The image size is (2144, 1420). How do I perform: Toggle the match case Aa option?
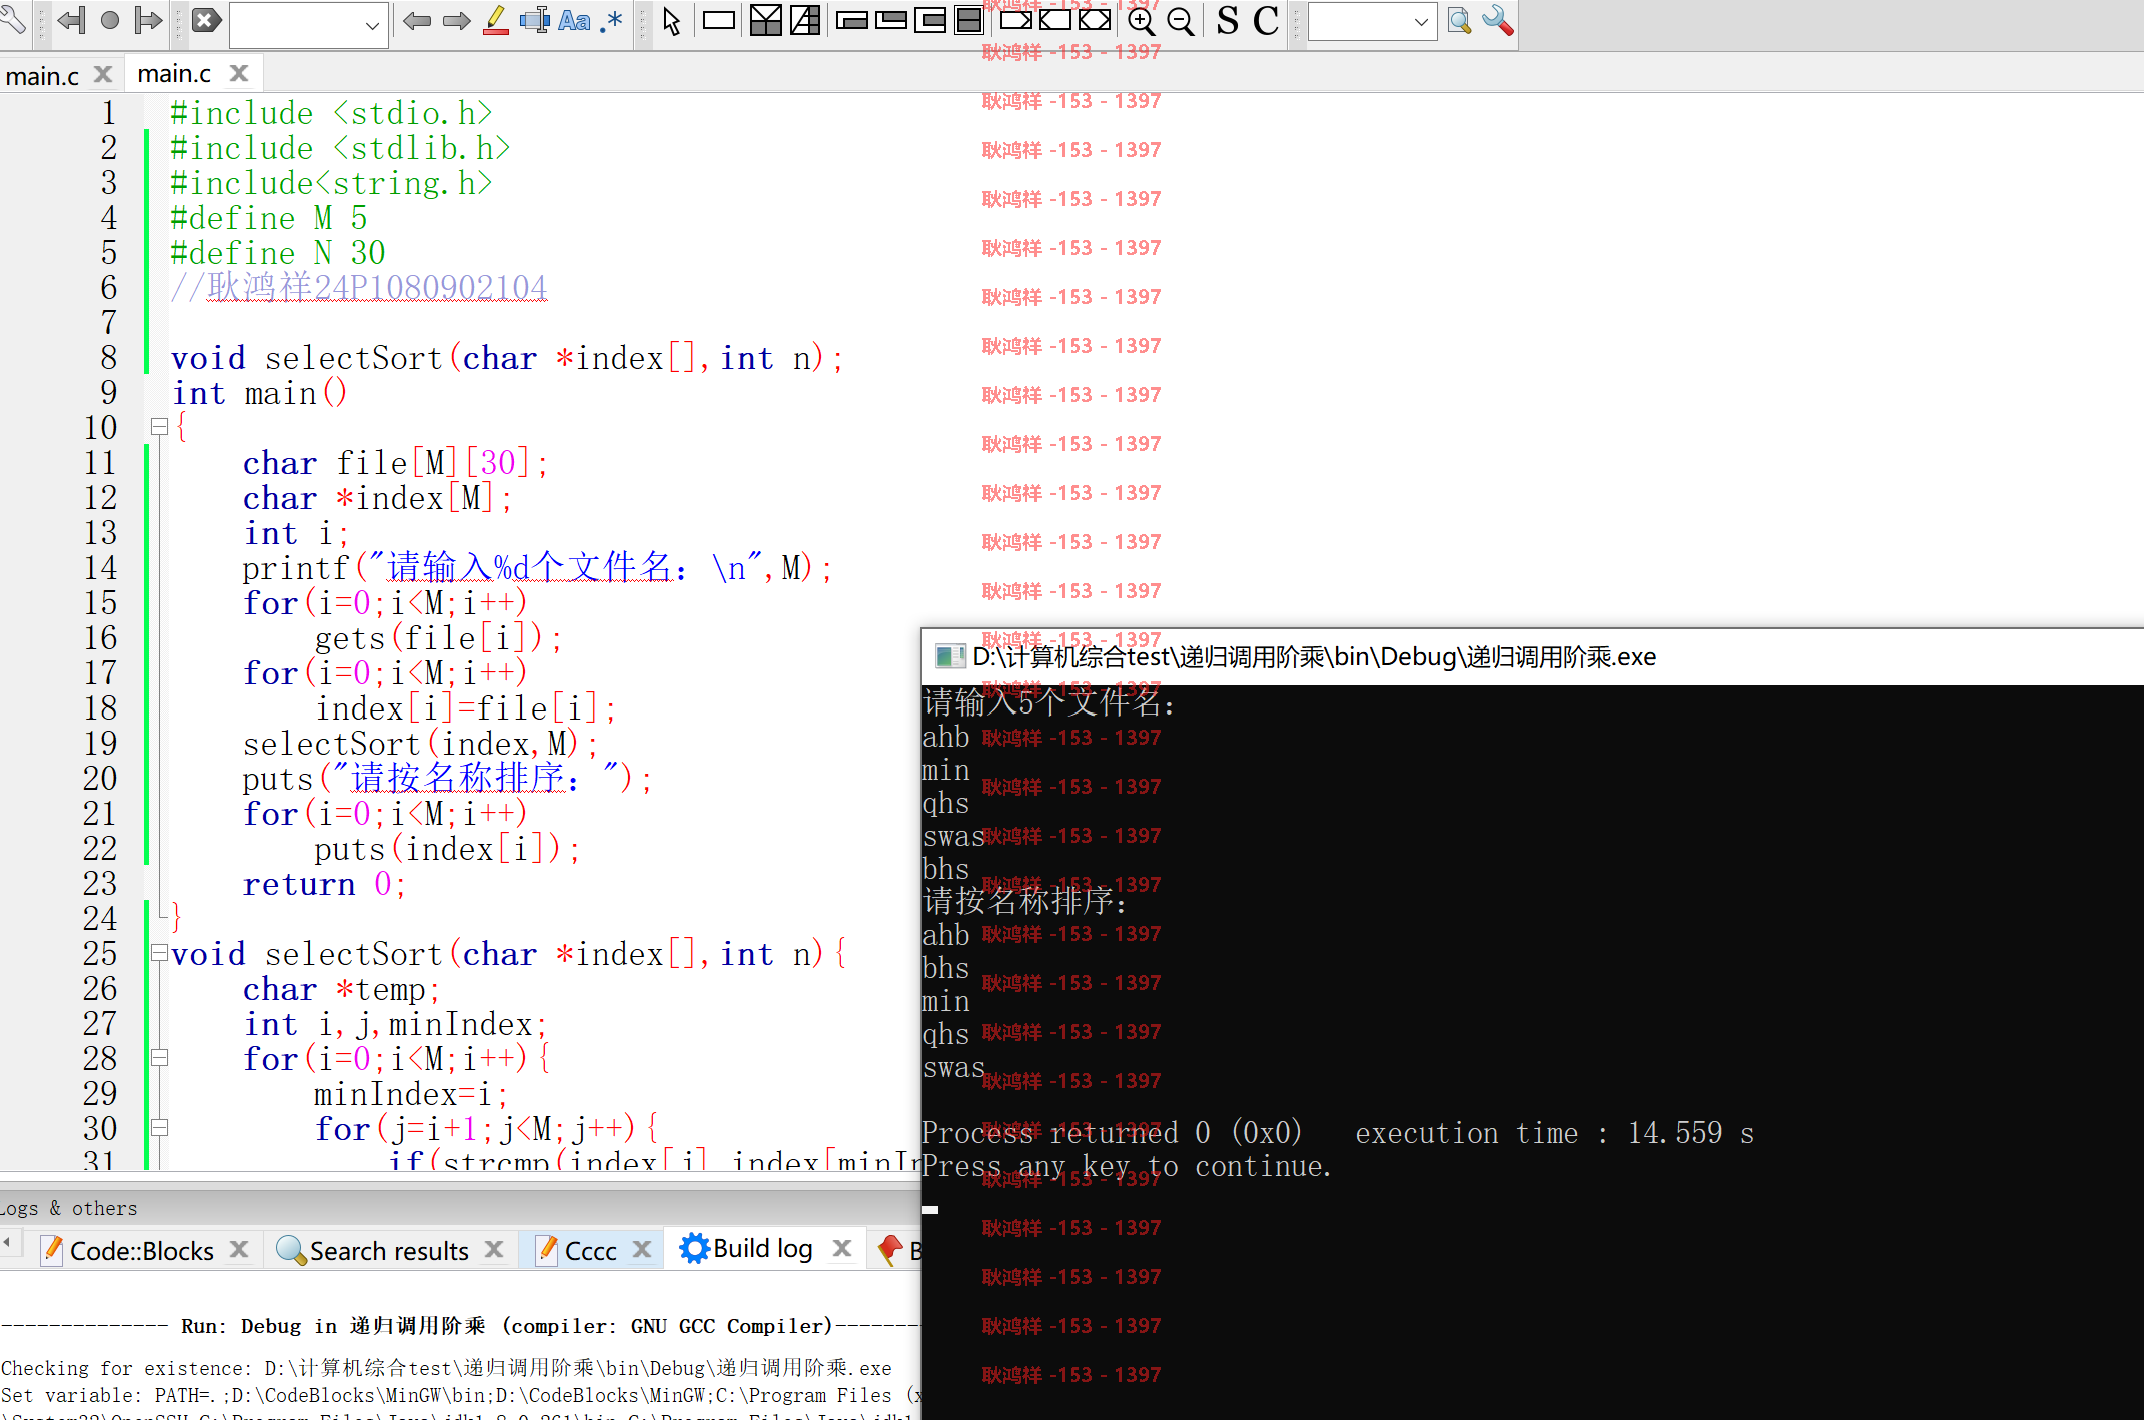tap(574, 20)
